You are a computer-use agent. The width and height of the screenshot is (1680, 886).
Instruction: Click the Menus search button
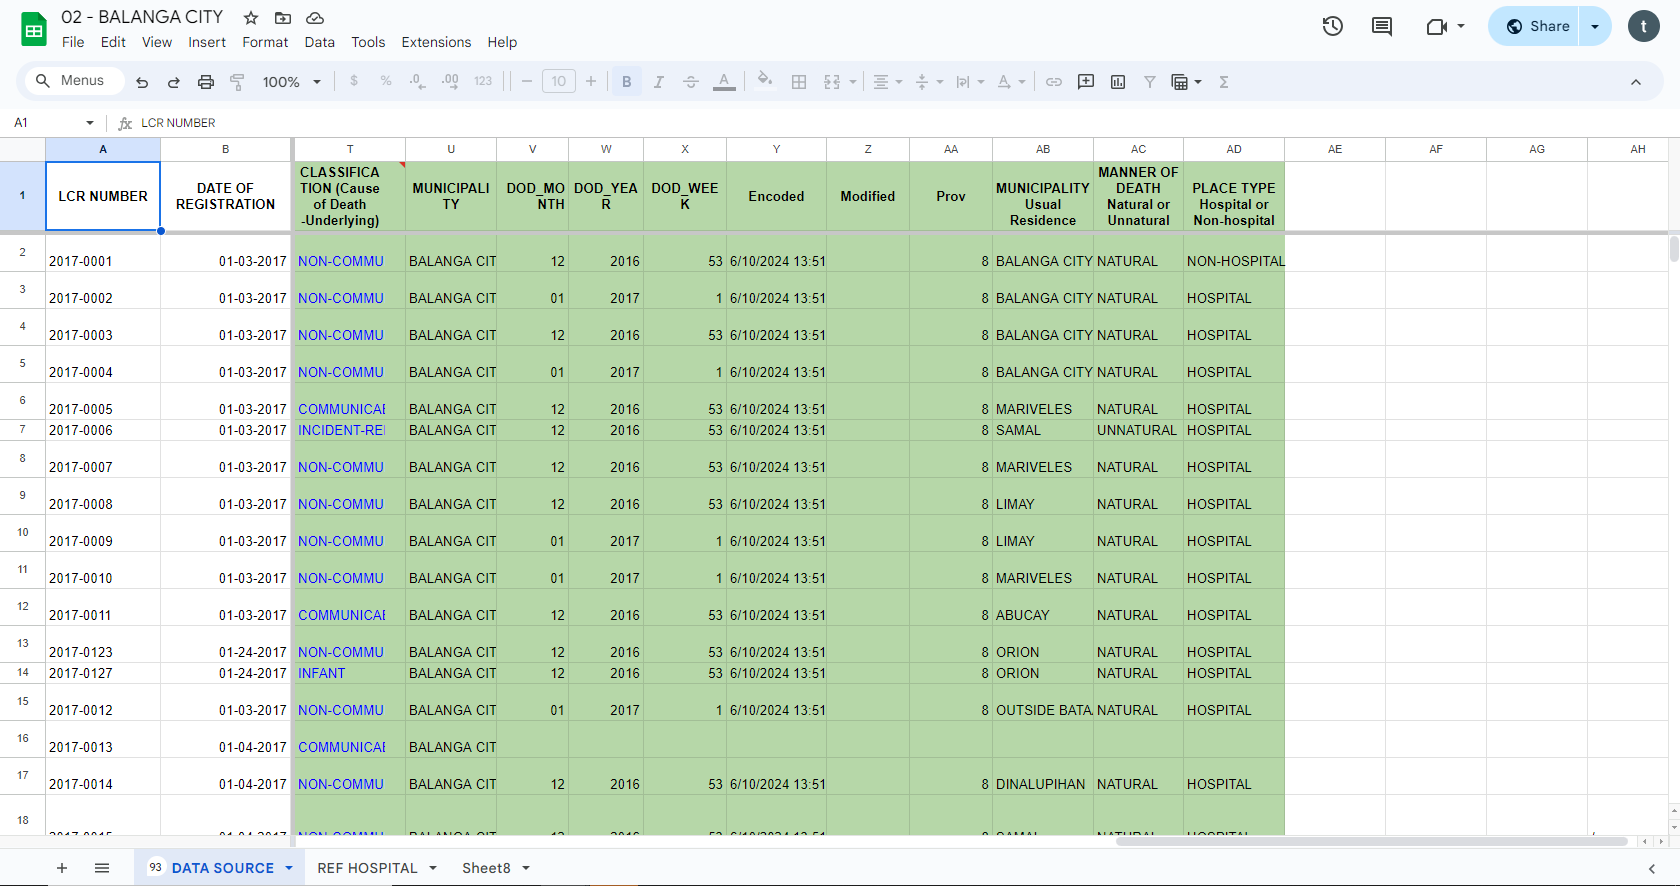[70, 81]
